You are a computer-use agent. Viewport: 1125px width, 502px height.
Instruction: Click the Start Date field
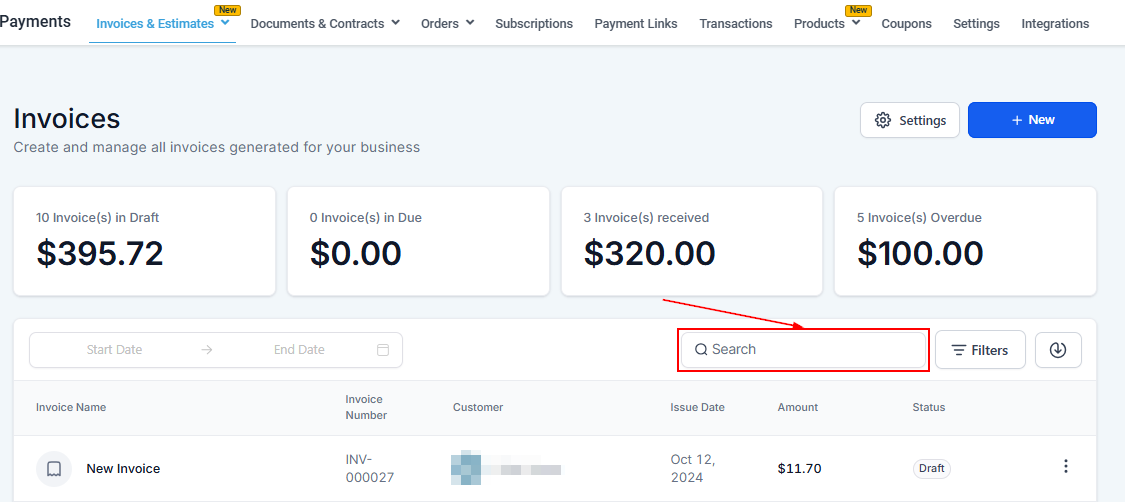[114, 350]
